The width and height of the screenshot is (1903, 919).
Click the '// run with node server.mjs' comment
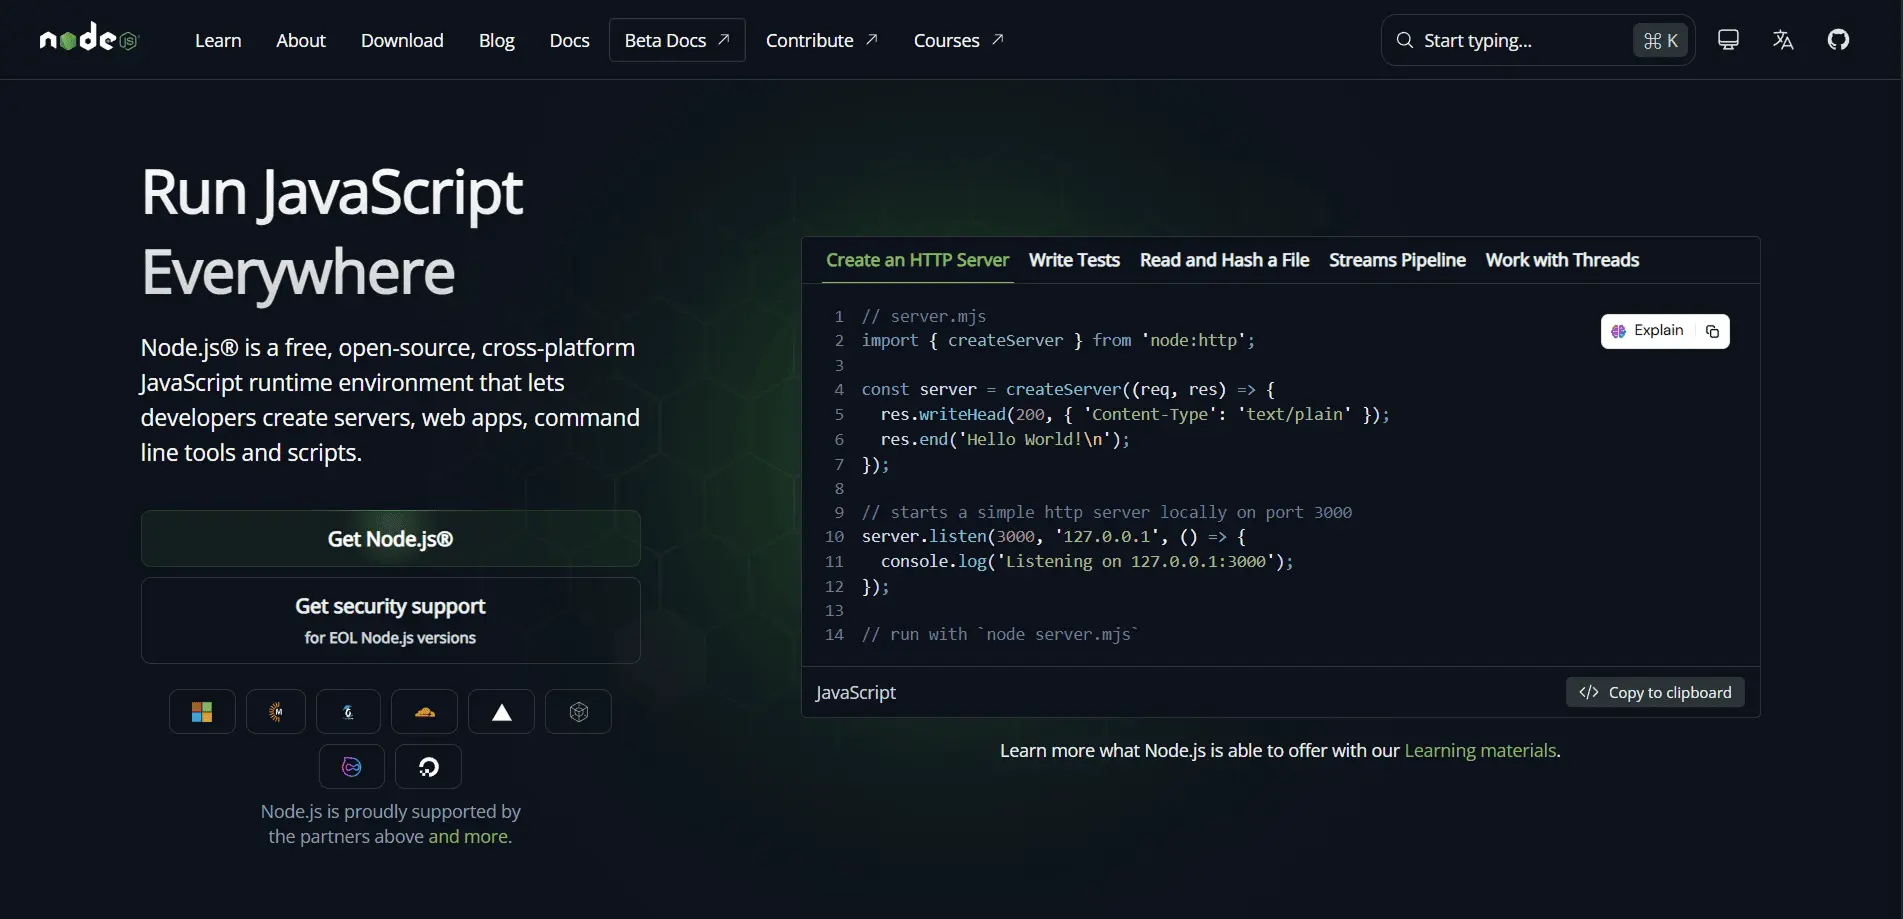[1000, 634]
